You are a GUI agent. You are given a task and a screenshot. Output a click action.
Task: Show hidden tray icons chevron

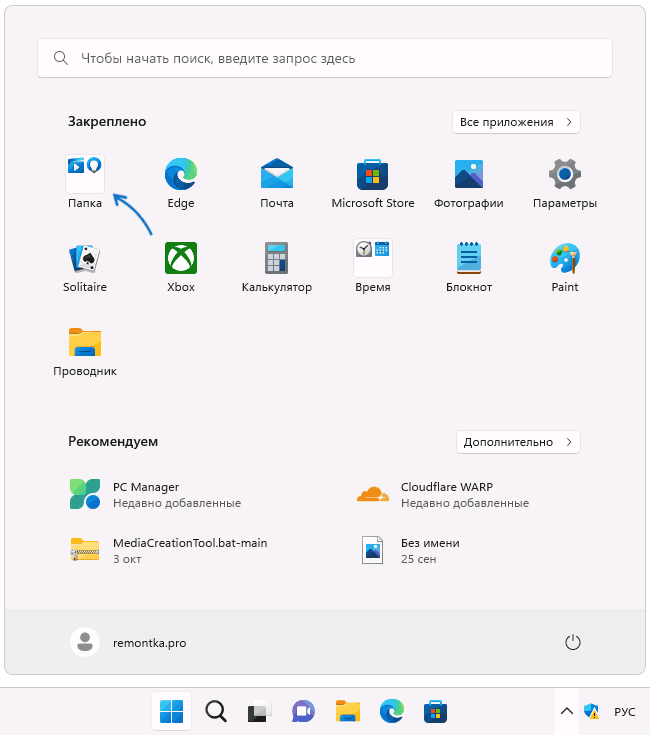tap(567, 711)
